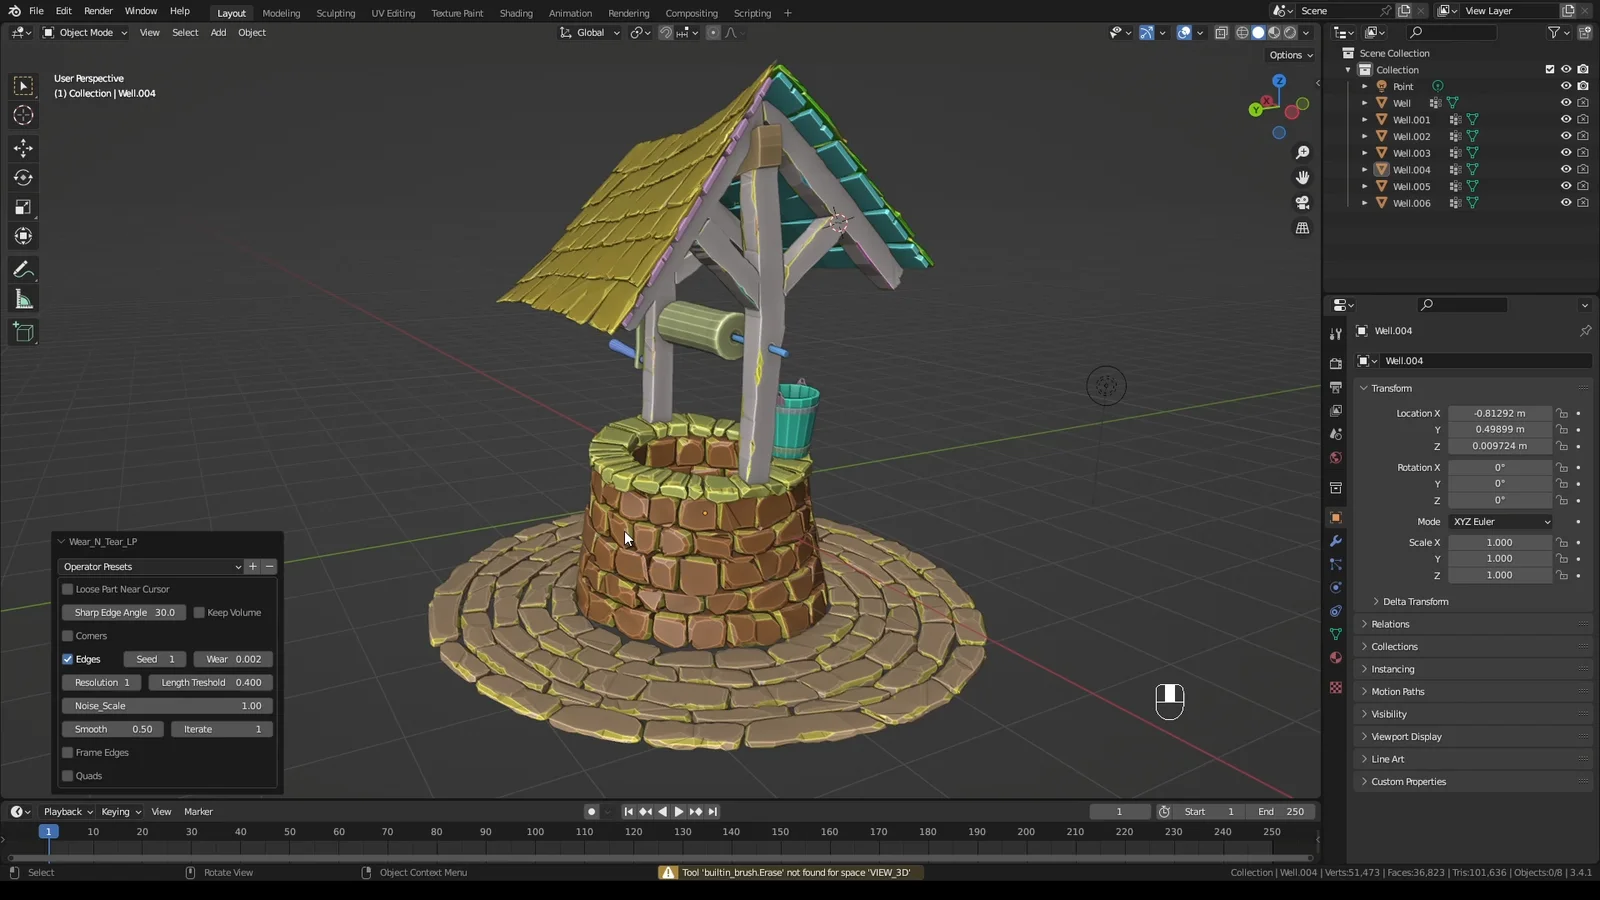Open the Render menu
This screenshot has height=900, width=1600.
click(x=98, y=11)
